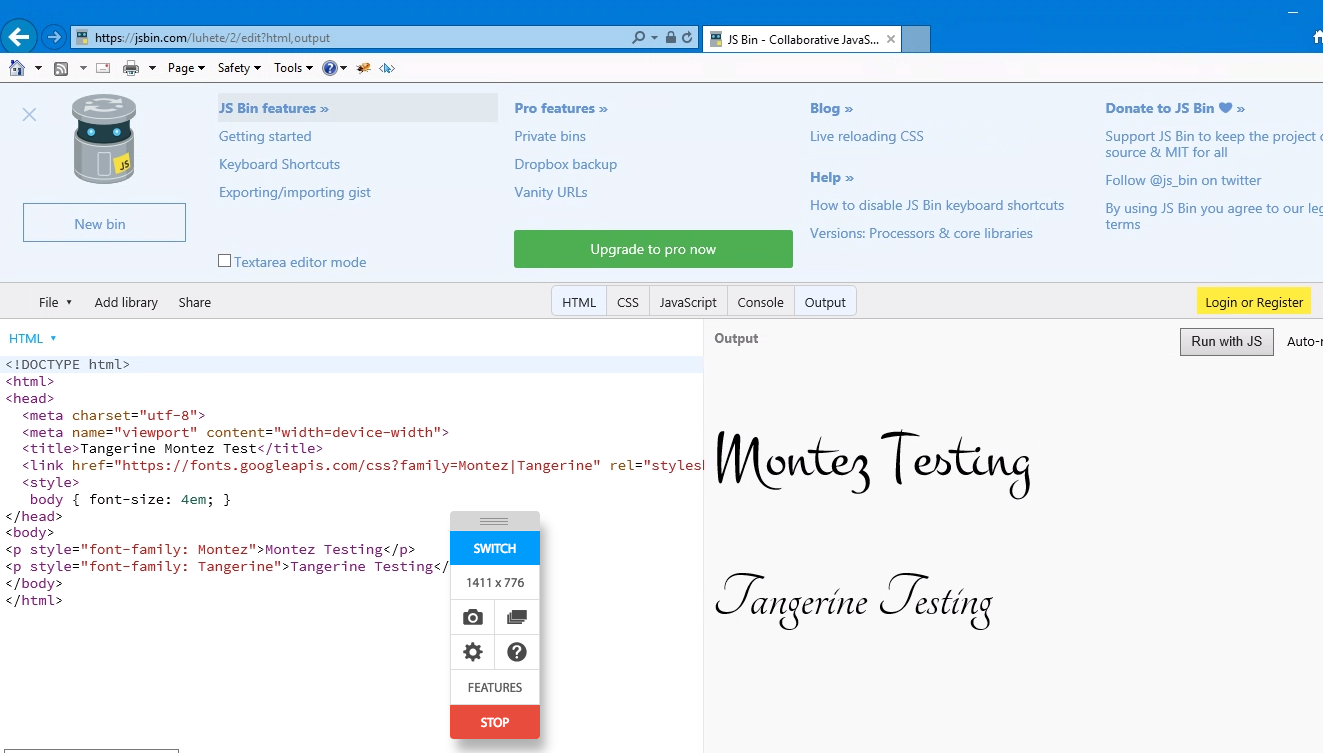Viewport: 1323px width, 753px height.
Task: Toggle the JavaScript panel
Action: 688,302
